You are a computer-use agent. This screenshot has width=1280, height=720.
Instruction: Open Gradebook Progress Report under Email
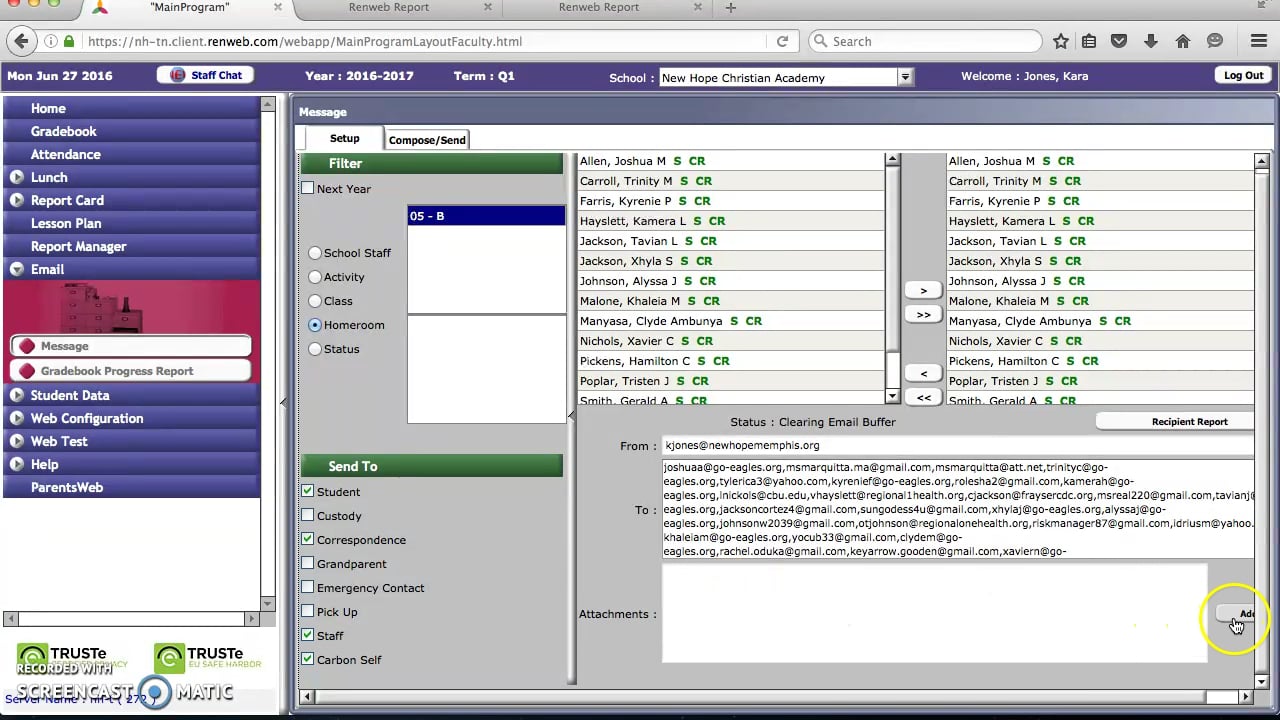click(x=131, y=371)
